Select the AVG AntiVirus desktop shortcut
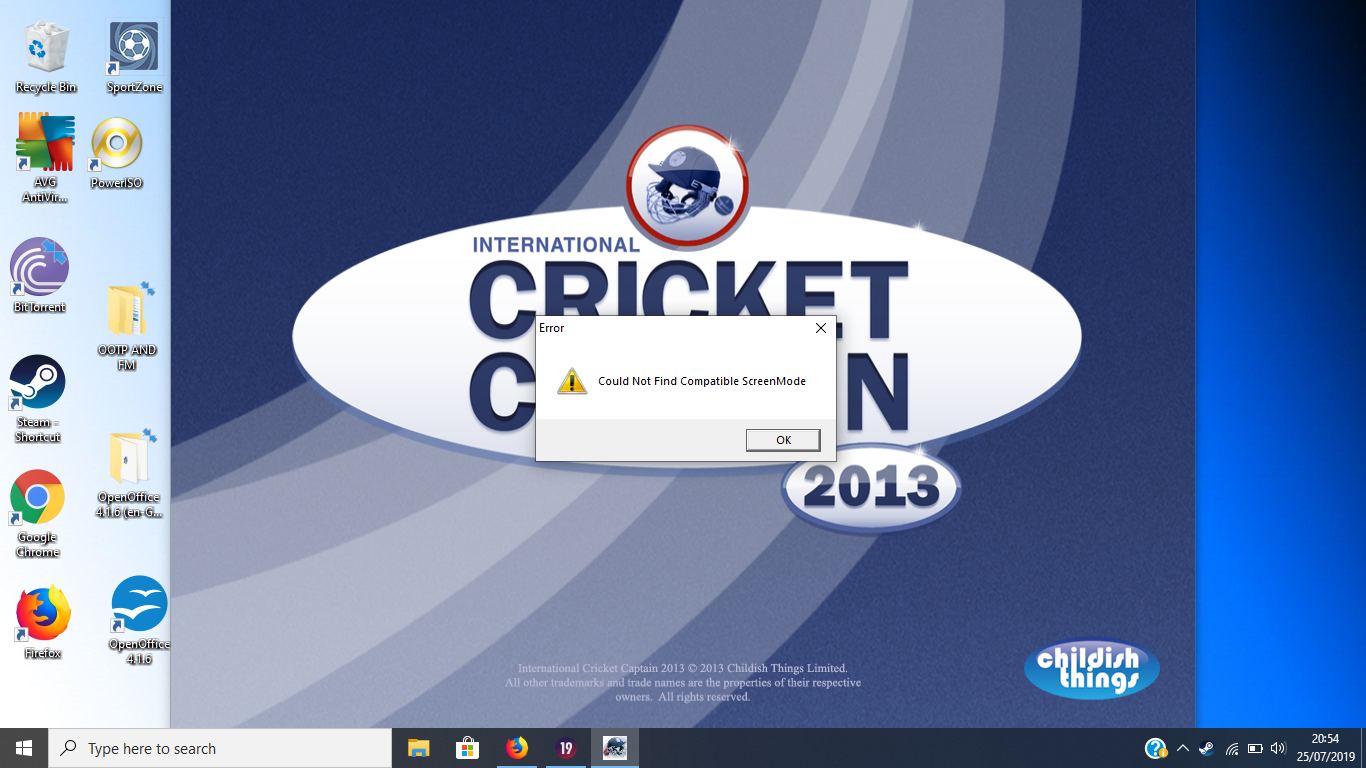 45,158
